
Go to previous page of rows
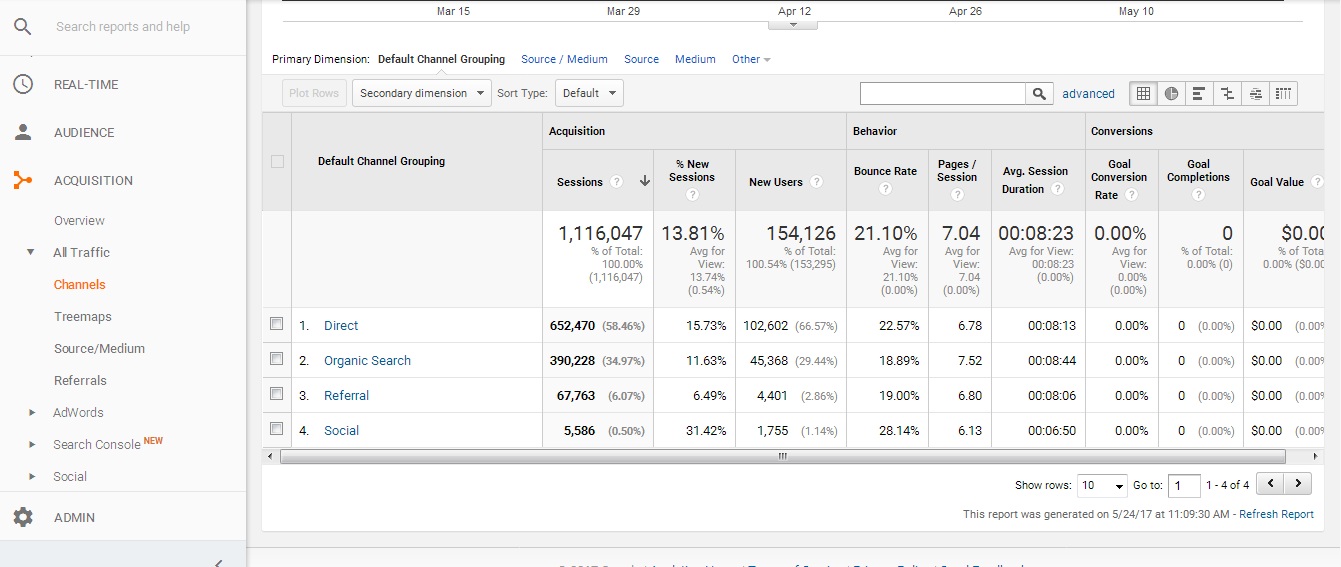(x=1269, y=484)
